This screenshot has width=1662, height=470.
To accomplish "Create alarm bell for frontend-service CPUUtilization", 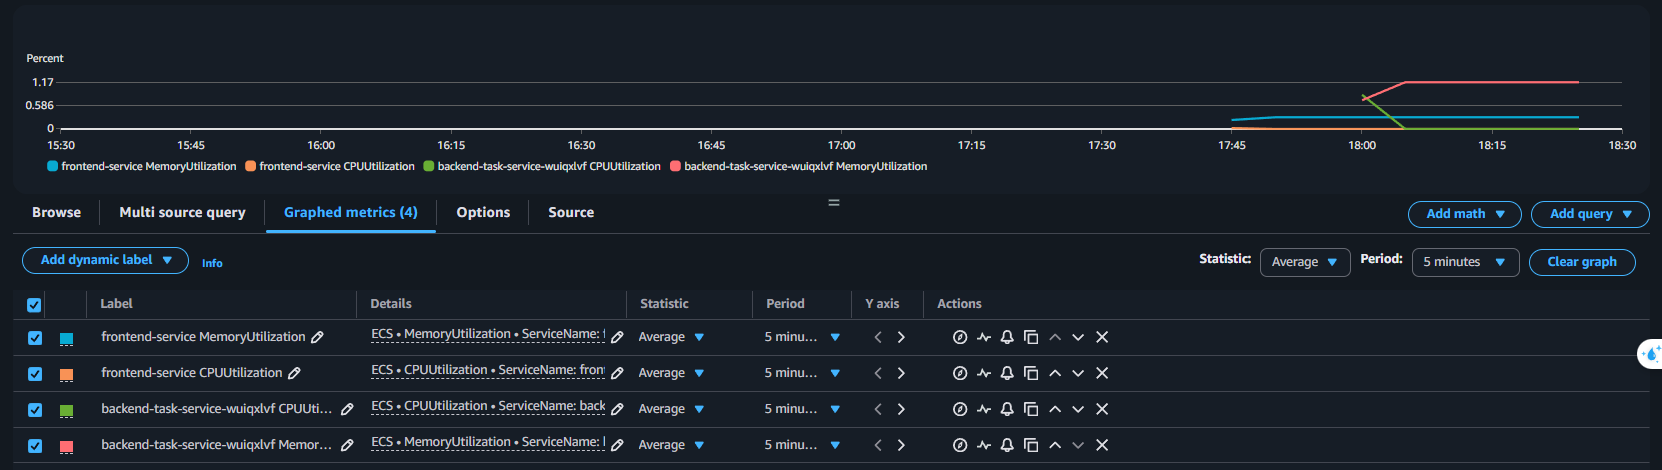I will pos(1007,373).
